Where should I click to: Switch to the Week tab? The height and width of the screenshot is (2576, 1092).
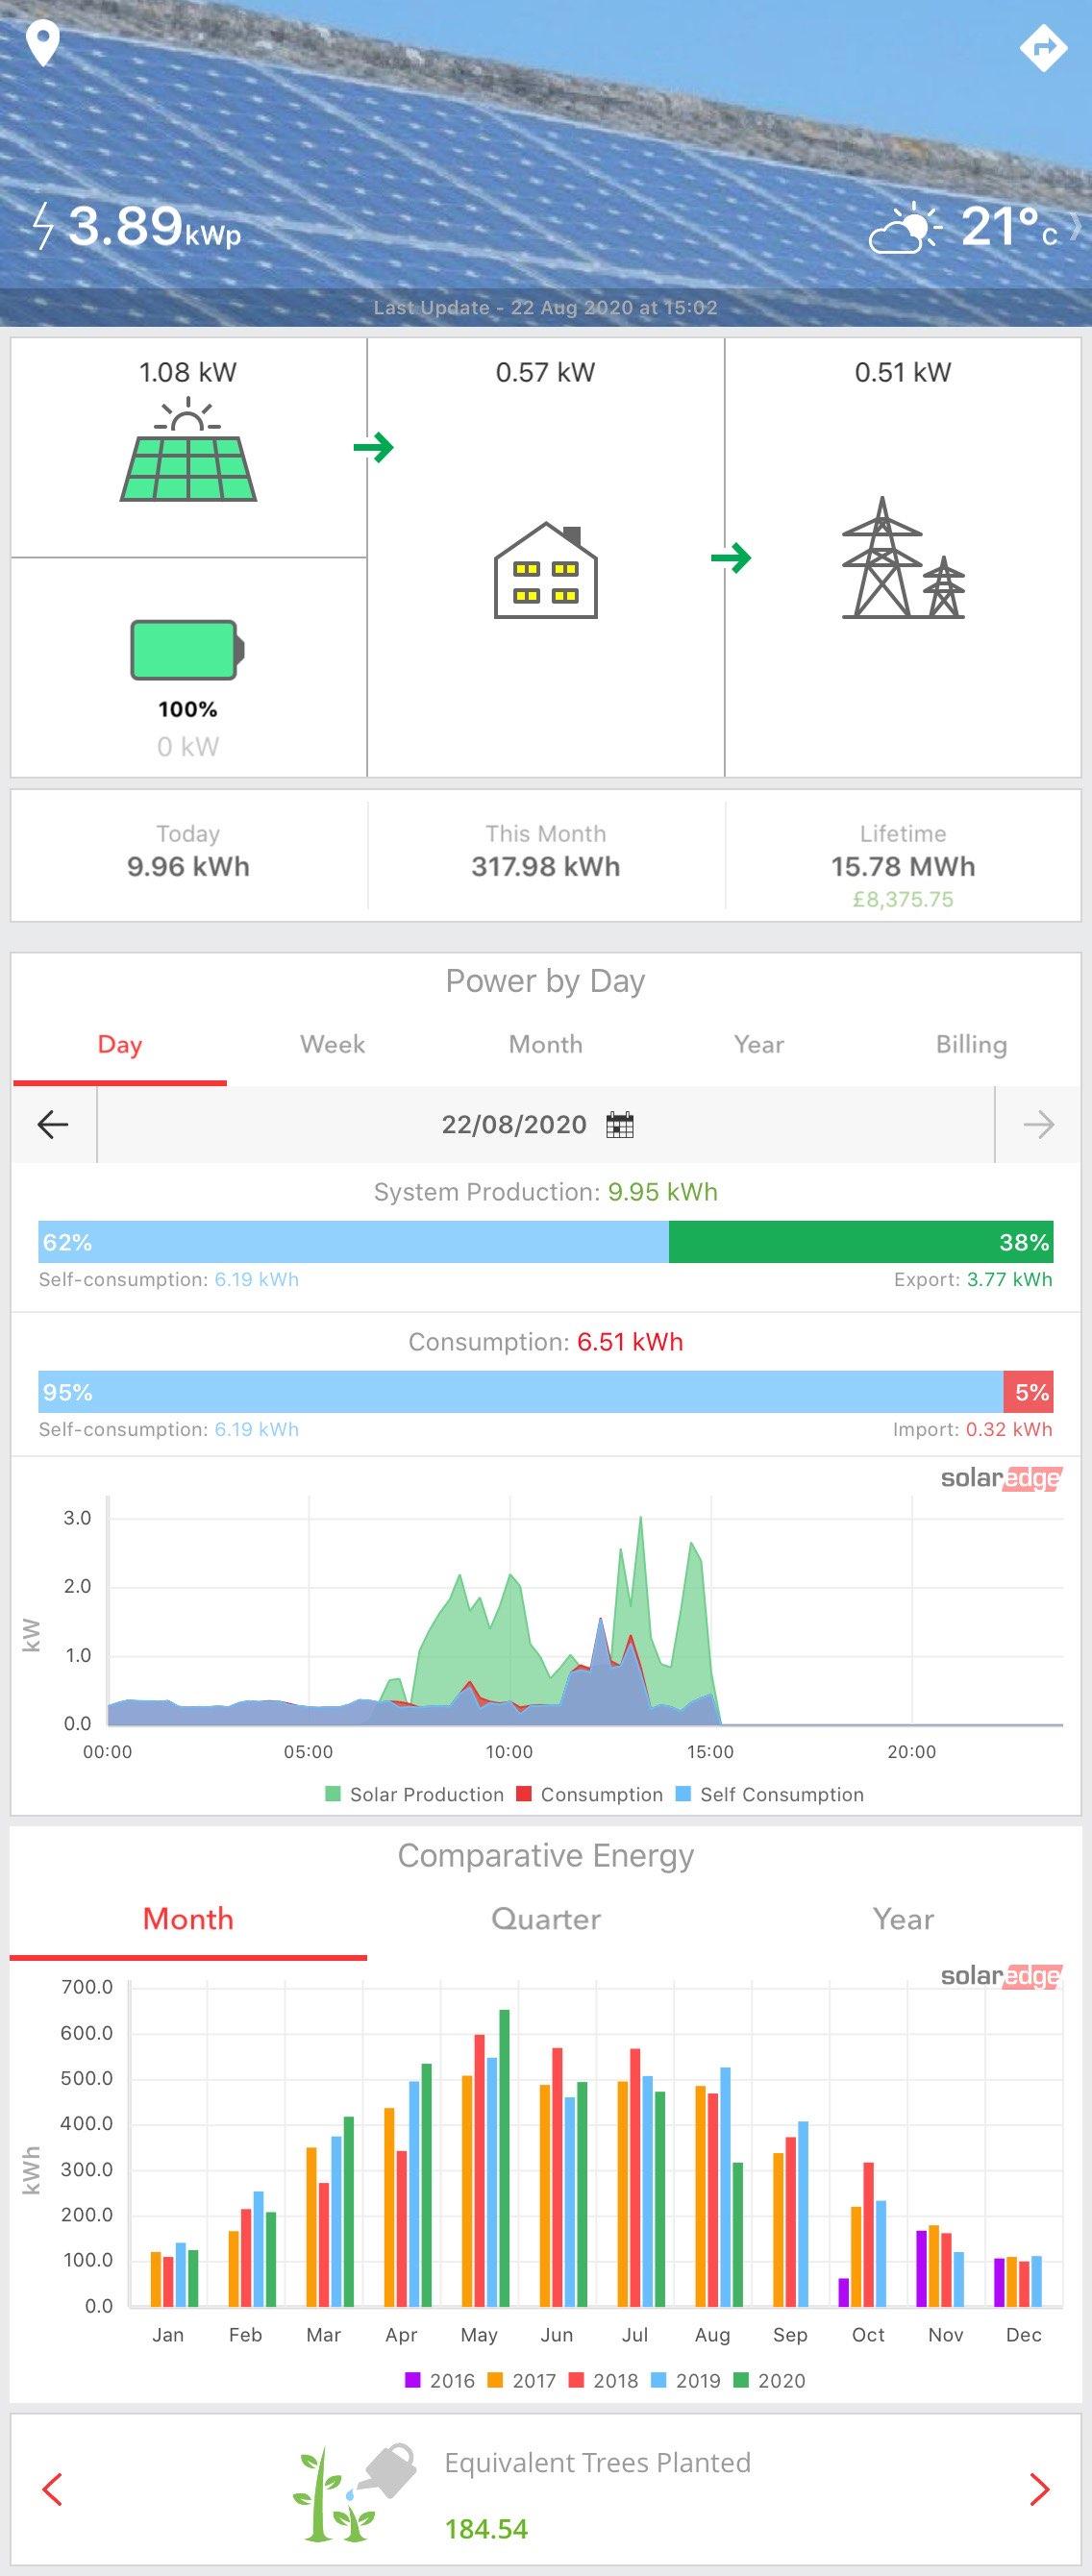[333, 1045]
